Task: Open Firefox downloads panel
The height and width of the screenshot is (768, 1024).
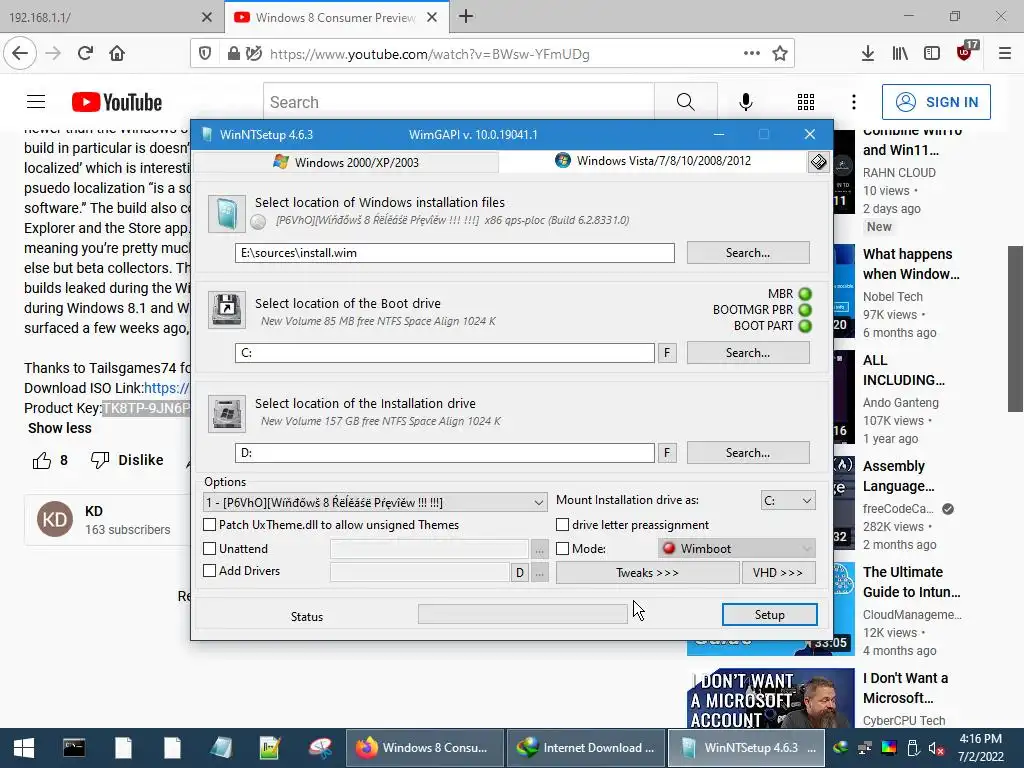Action: [868, 54]
